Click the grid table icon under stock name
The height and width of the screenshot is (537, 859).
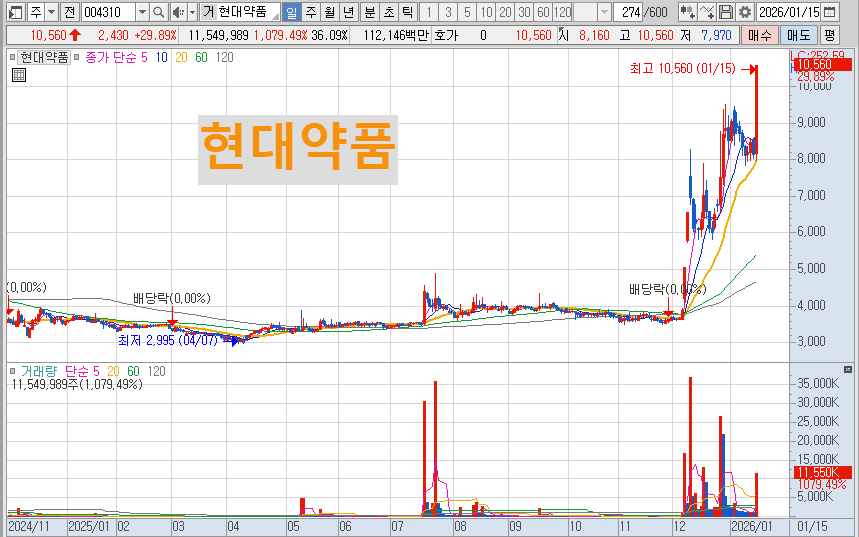tap(19, 75)
